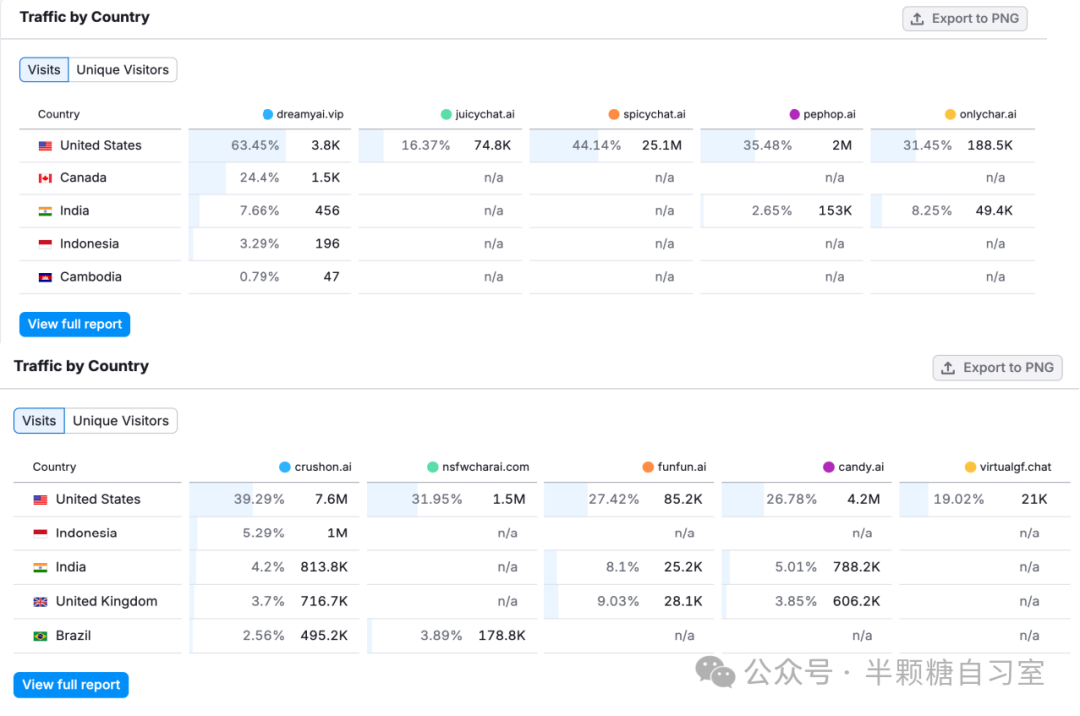Click the 85.2K funfun.ai visits value
This screenshot has width=1080, height=716.
click(x=683, y=499)
